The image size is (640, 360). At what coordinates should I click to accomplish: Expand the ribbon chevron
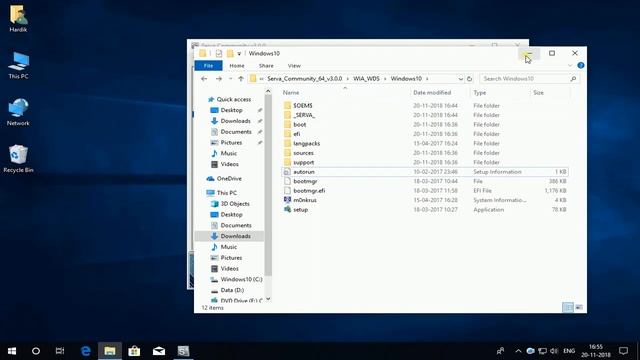pos(570,65)
